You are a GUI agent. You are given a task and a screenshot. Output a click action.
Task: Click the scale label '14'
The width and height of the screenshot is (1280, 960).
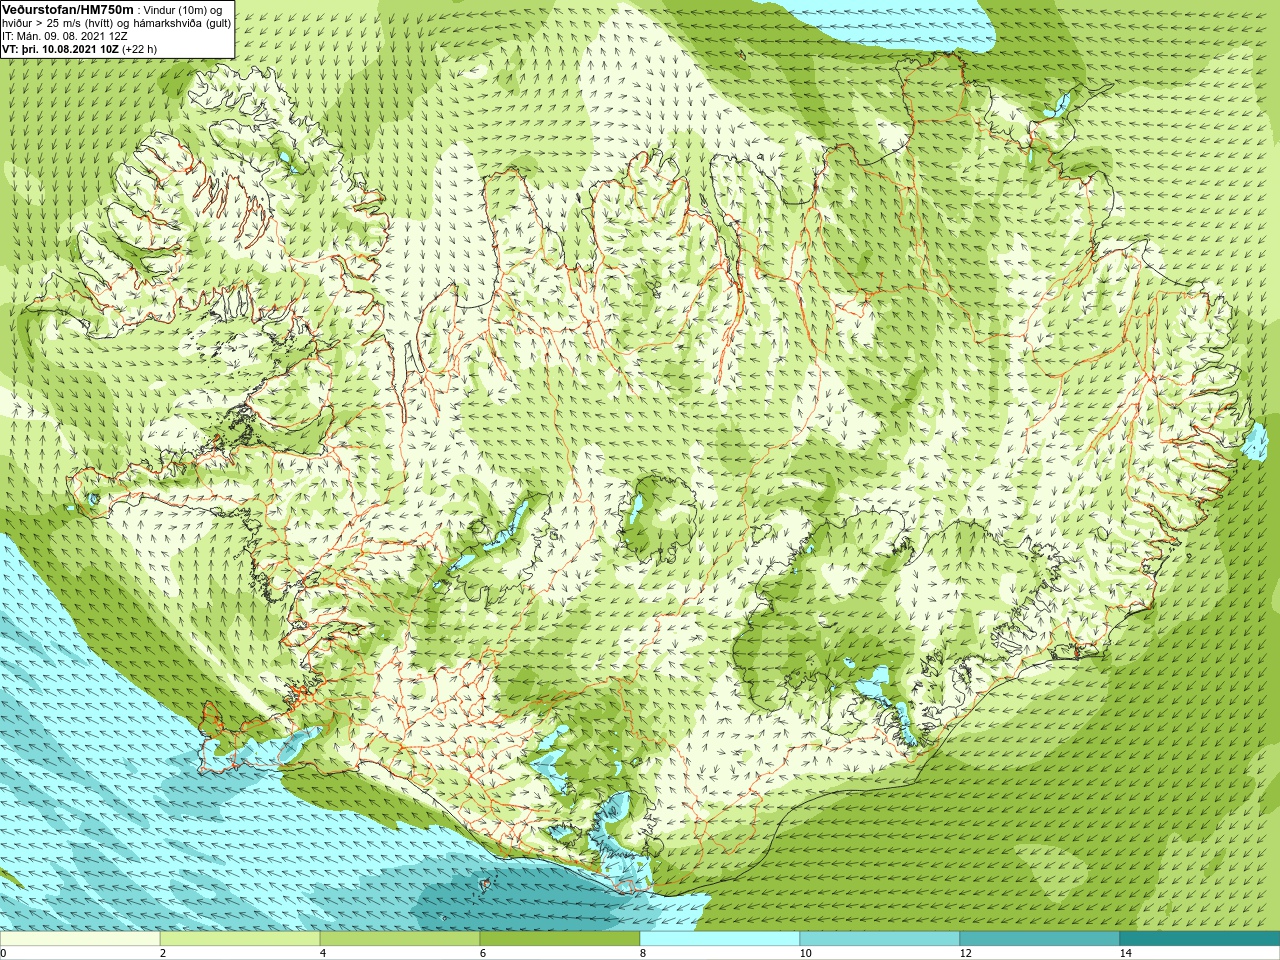pyautogui.click(x=1125, y=953)
